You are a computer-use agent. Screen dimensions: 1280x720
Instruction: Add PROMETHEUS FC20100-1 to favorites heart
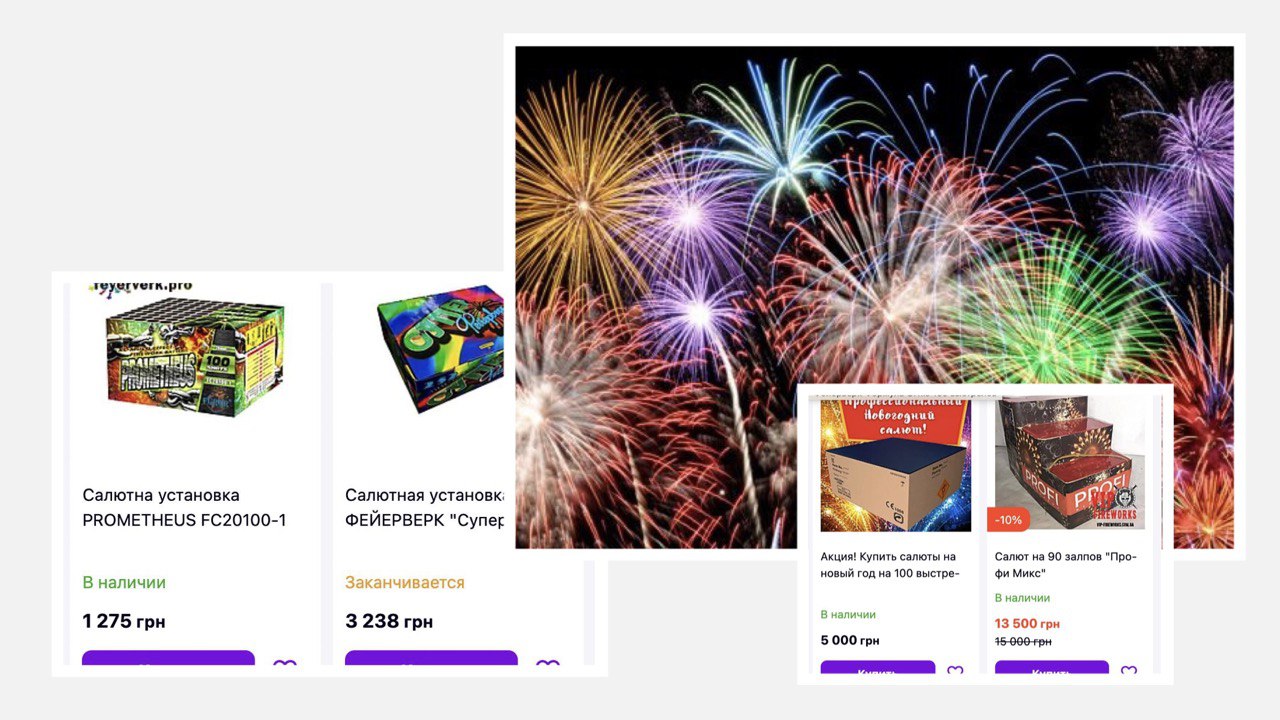coord(285,667)
